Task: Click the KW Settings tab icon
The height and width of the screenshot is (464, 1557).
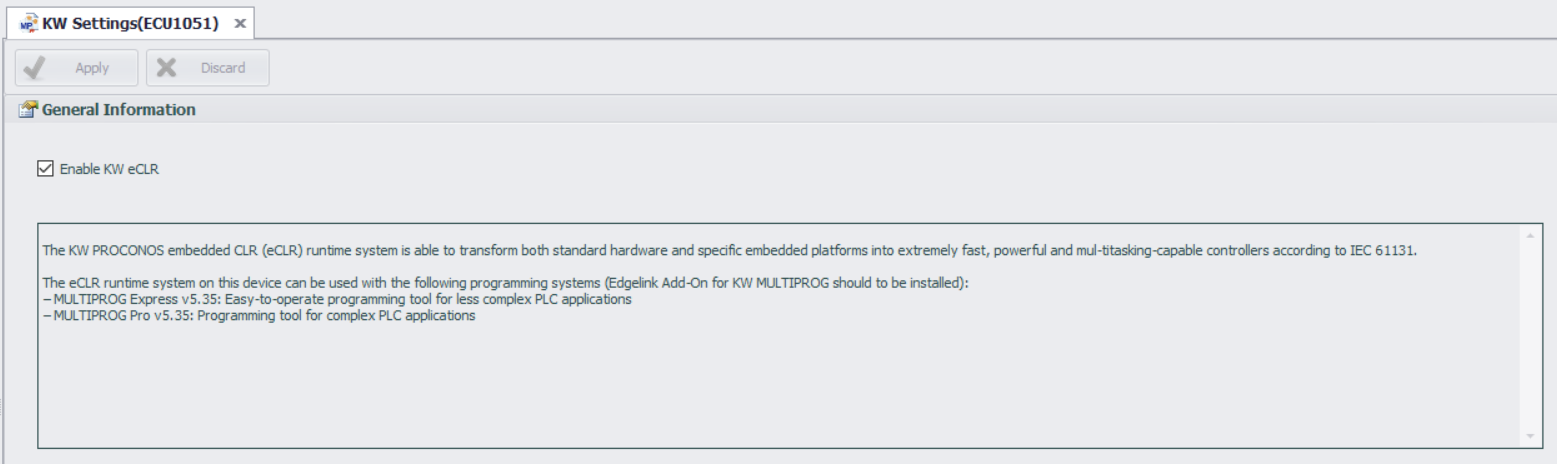Action: pyautogui.click(x=29, y=23)
